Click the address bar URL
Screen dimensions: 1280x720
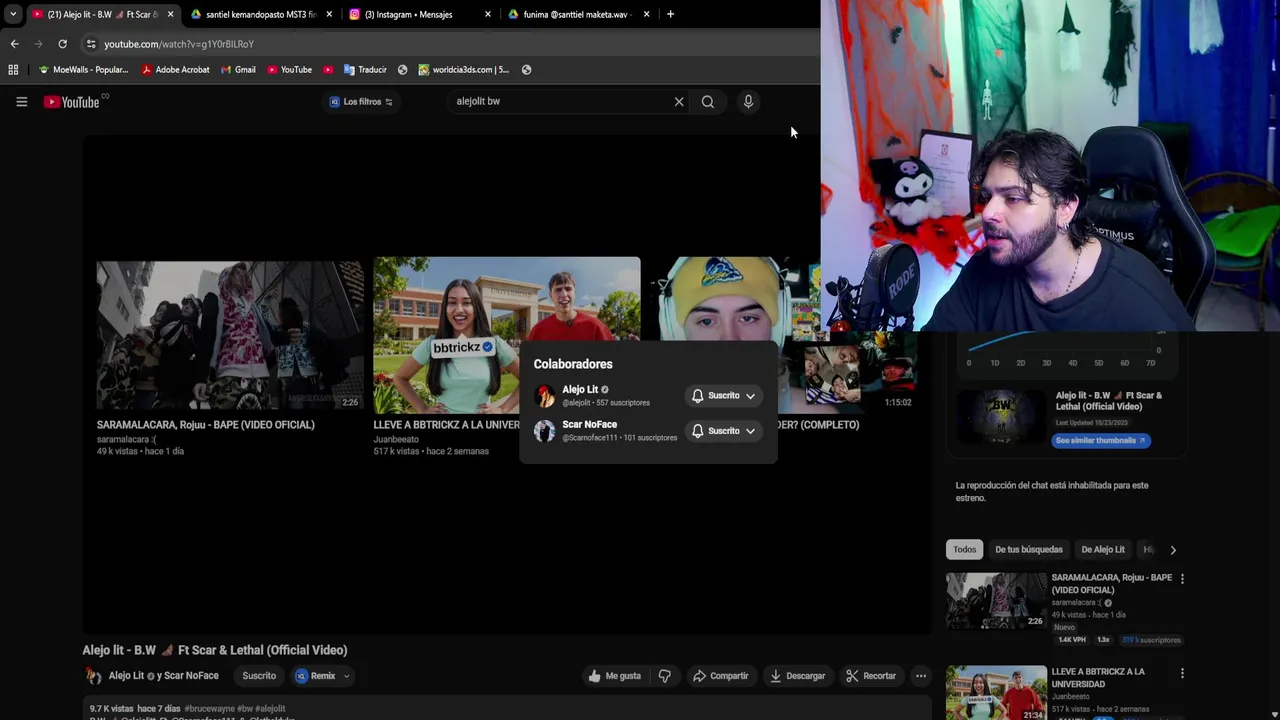(179, 44)
